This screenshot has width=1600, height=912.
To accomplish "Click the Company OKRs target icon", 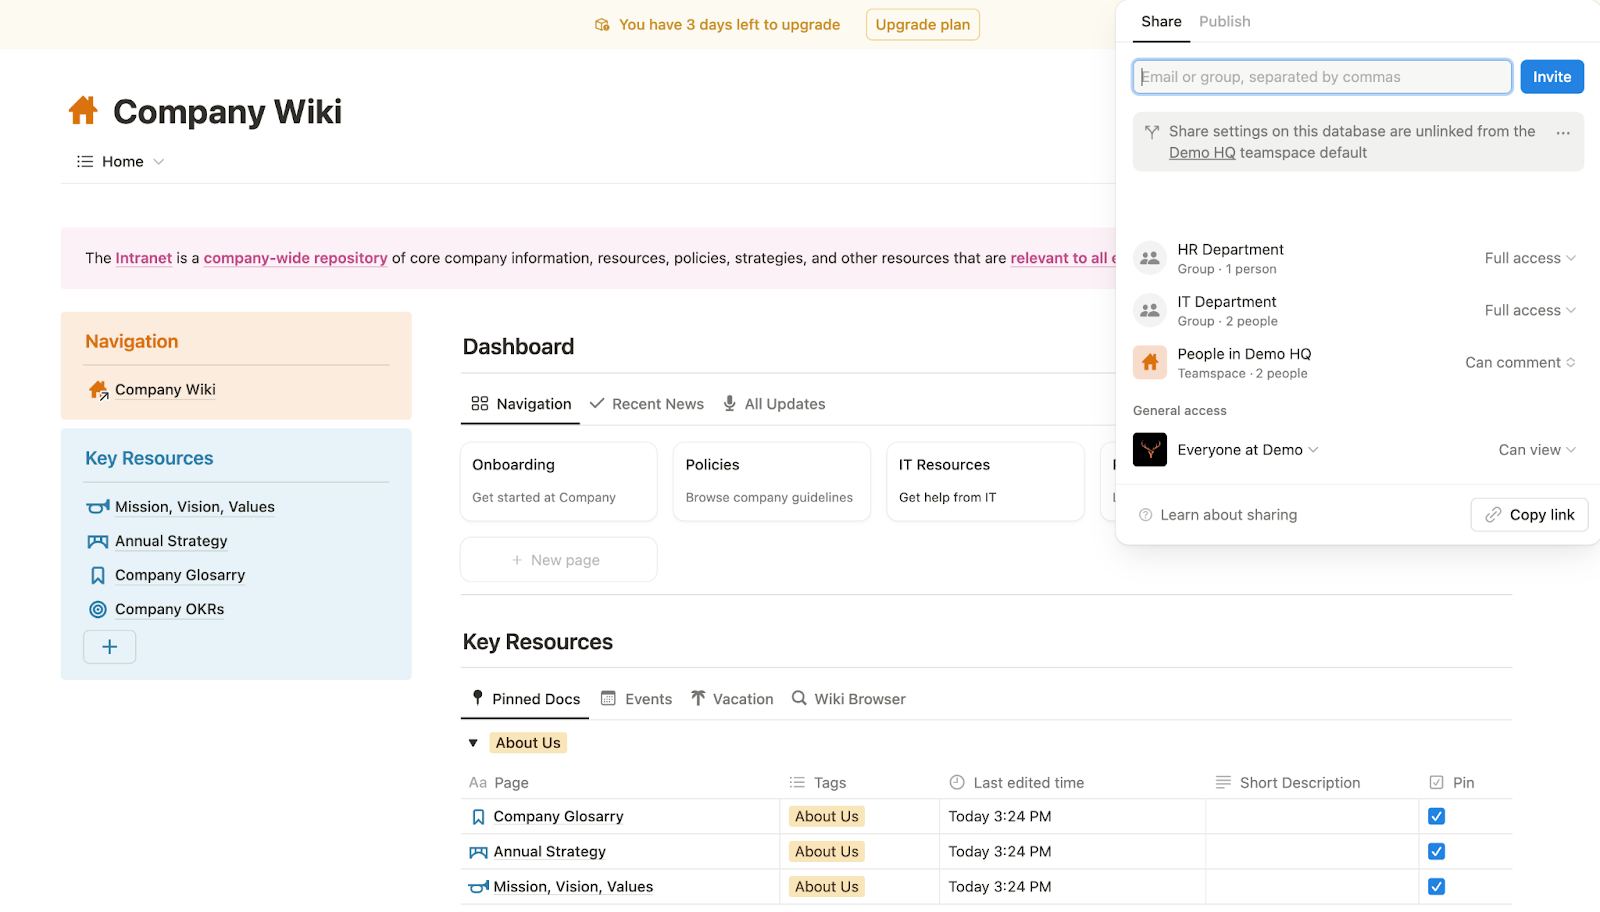I will [97, 609].
